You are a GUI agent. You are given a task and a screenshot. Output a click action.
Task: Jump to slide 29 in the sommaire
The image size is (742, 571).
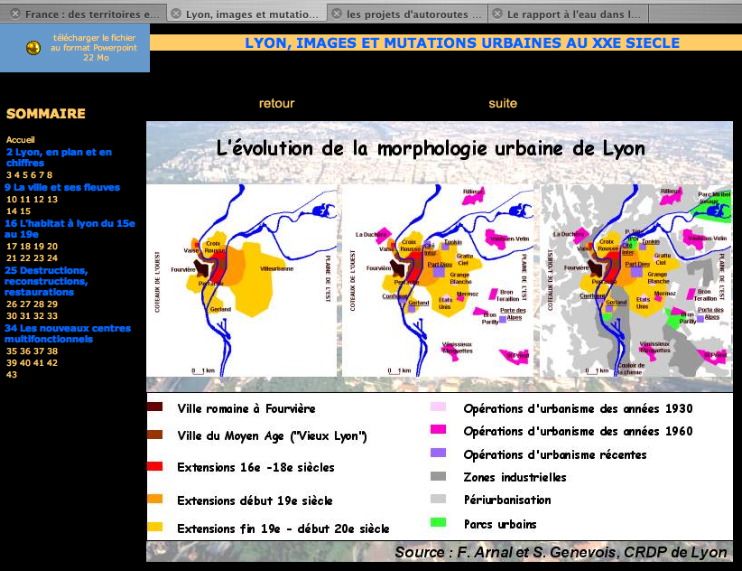[x=52, y=304]
